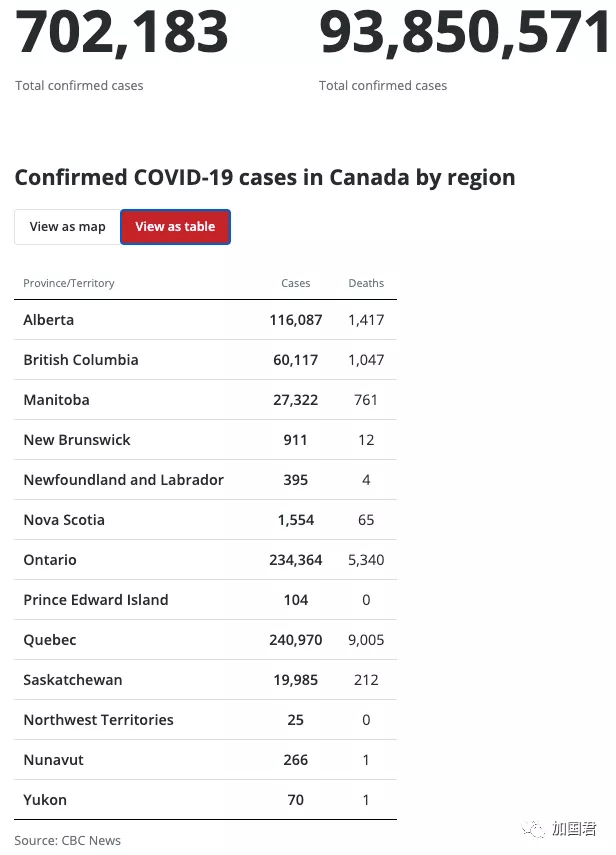
Task: Click the Source: CBC News text
Action: 68,840
